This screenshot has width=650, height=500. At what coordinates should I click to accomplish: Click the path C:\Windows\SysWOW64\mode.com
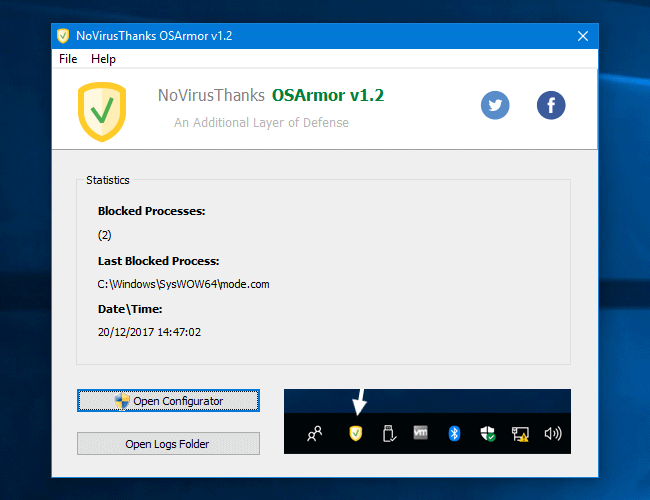point(184,284)
